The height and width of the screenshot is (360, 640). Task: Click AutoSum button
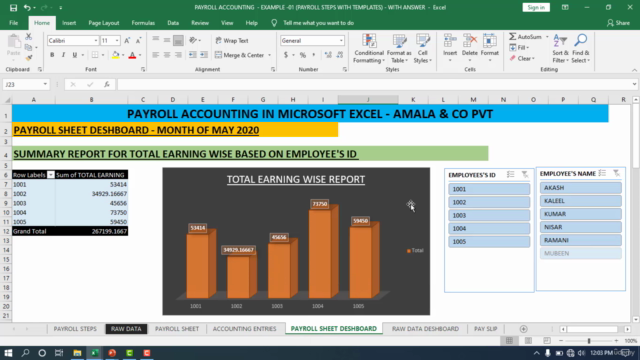pos(526,37)
